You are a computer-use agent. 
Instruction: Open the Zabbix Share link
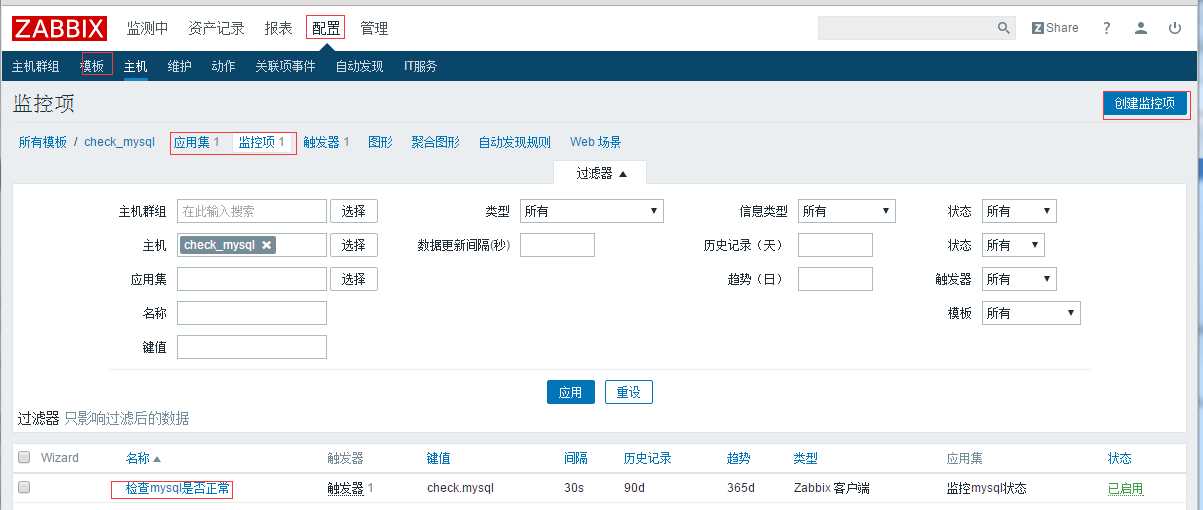[1055, 28]
